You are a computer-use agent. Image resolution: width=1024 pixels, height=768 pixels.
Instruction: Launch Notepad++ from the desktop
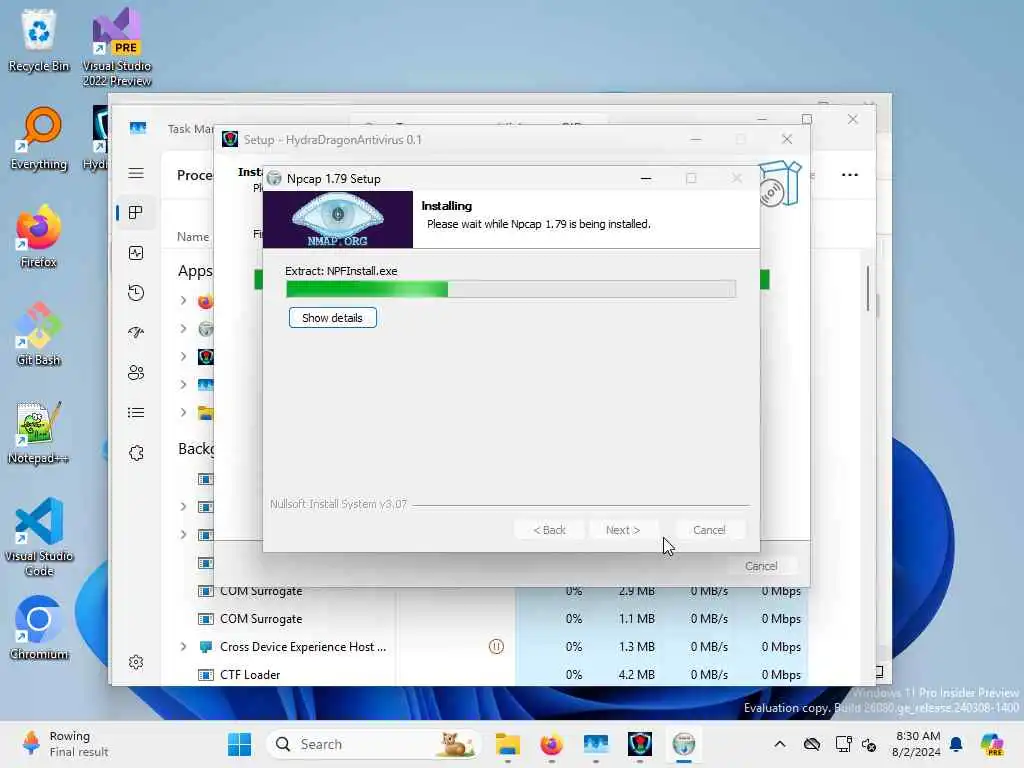tap(39, 432)
